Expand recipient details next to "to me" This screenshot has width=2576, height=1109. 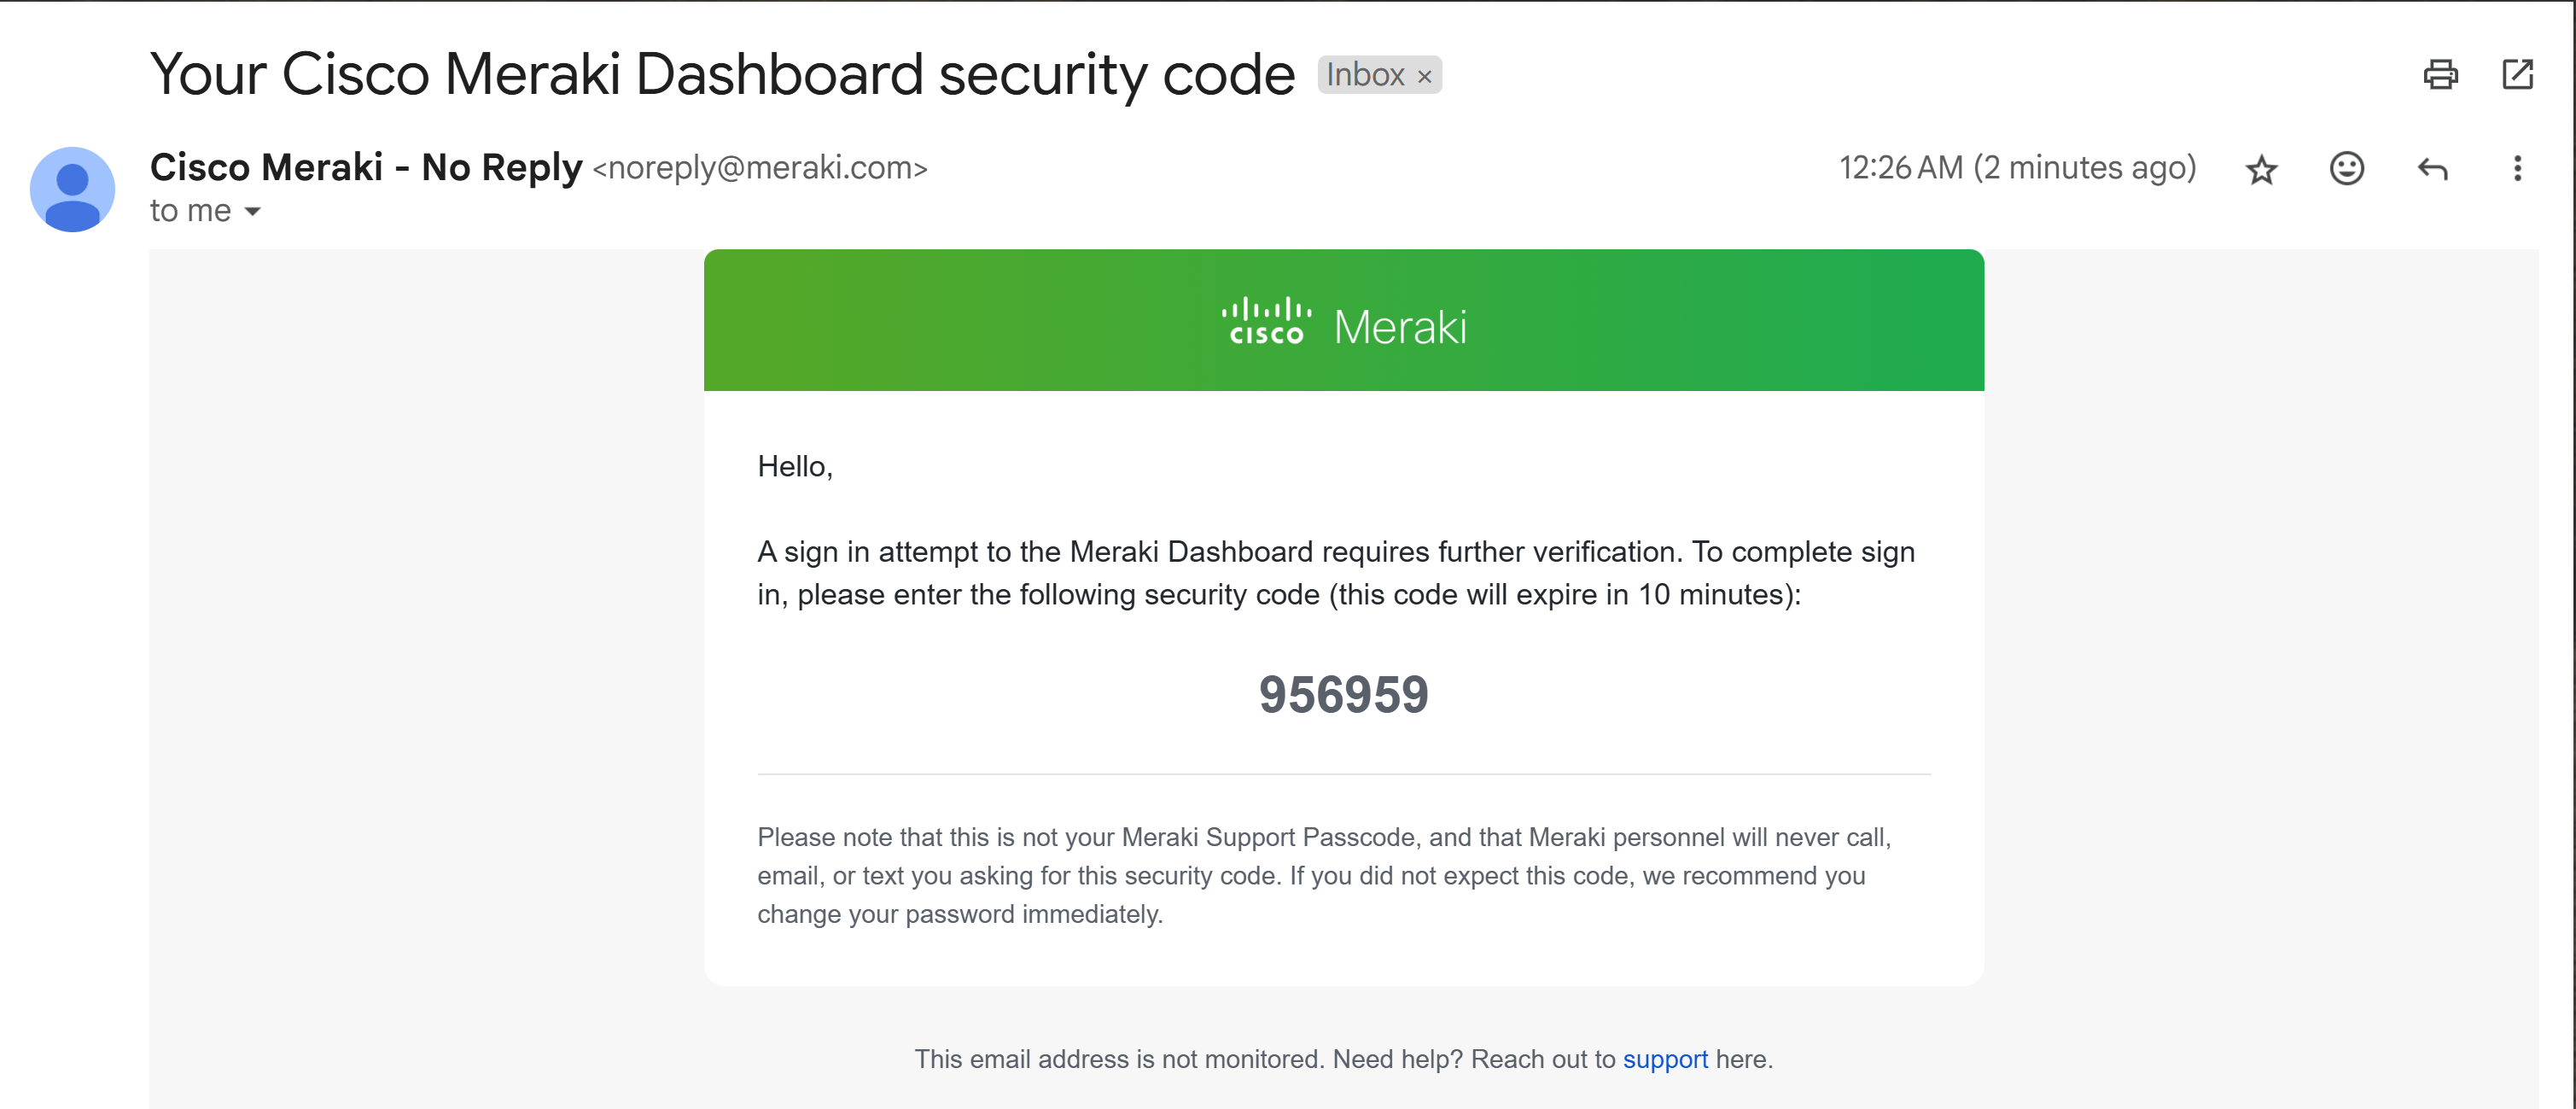pos(252,211)
